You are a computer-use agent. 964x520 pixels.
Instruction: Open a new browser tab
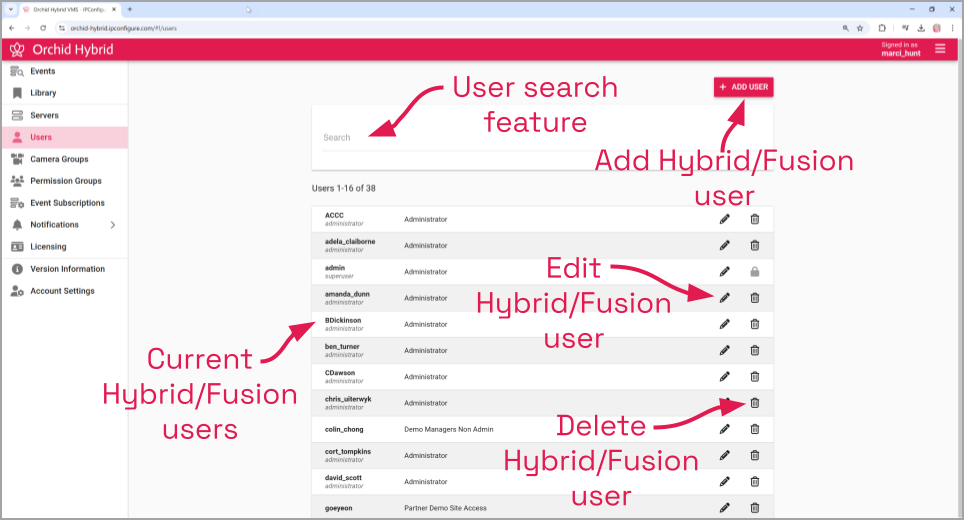point(130,10)
